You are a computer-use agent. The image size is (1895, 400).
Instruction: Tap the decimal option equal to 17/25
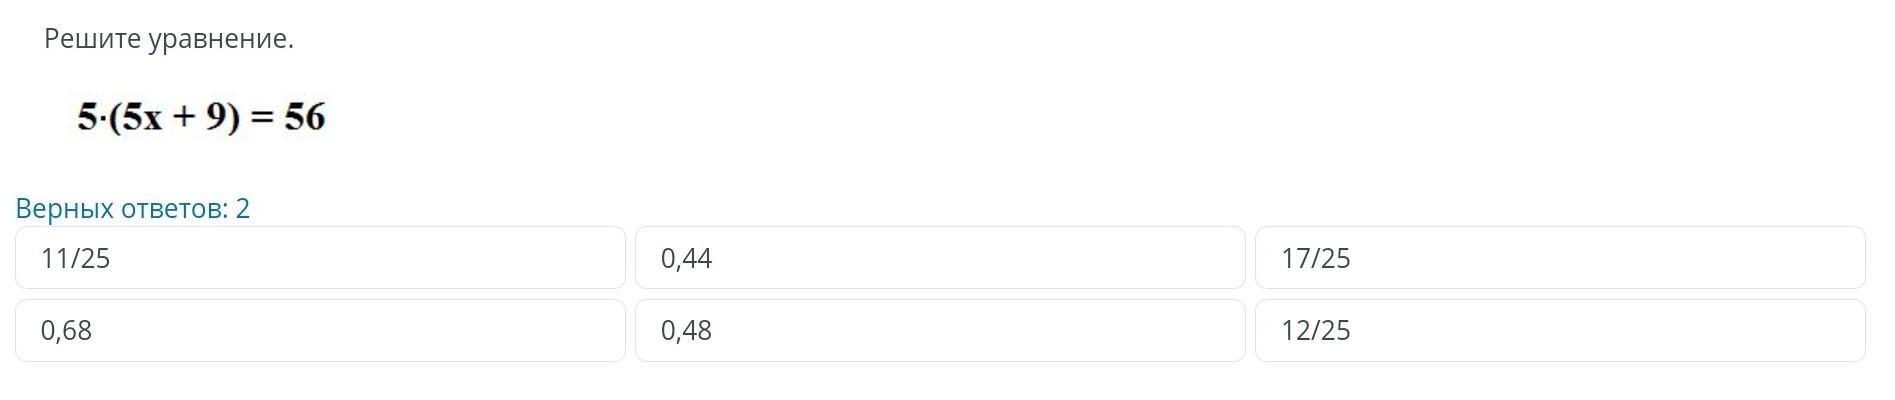point(320,330)
